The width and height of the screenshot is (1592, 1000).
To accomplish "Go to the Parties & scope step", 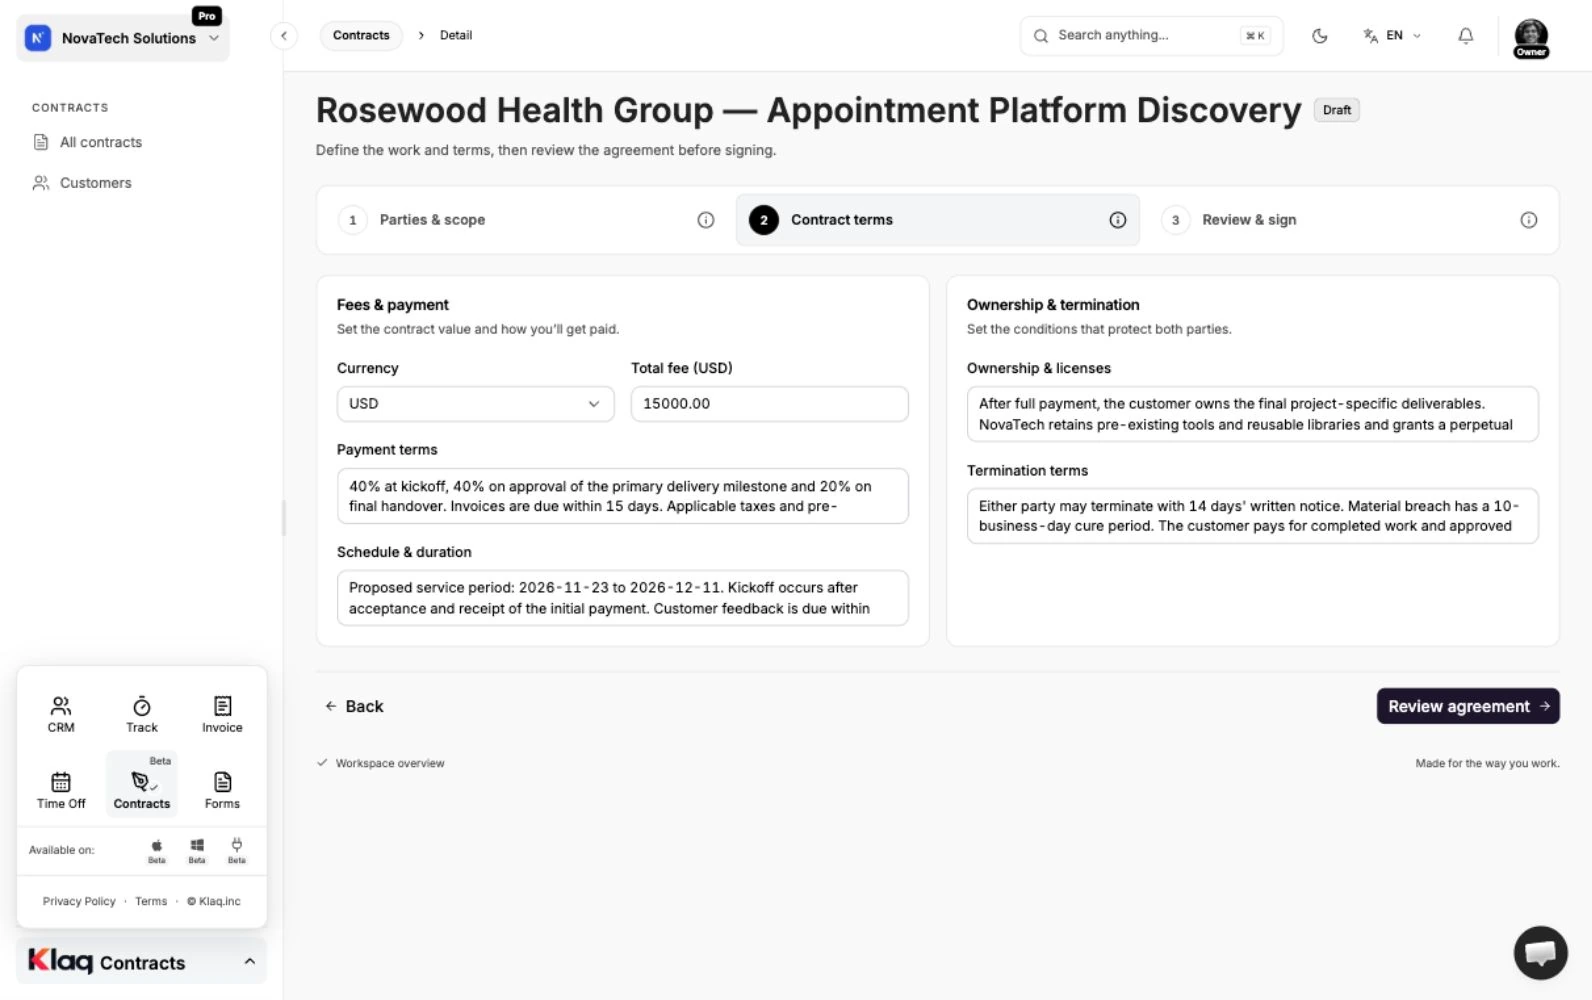I will (x=527, y=220).
